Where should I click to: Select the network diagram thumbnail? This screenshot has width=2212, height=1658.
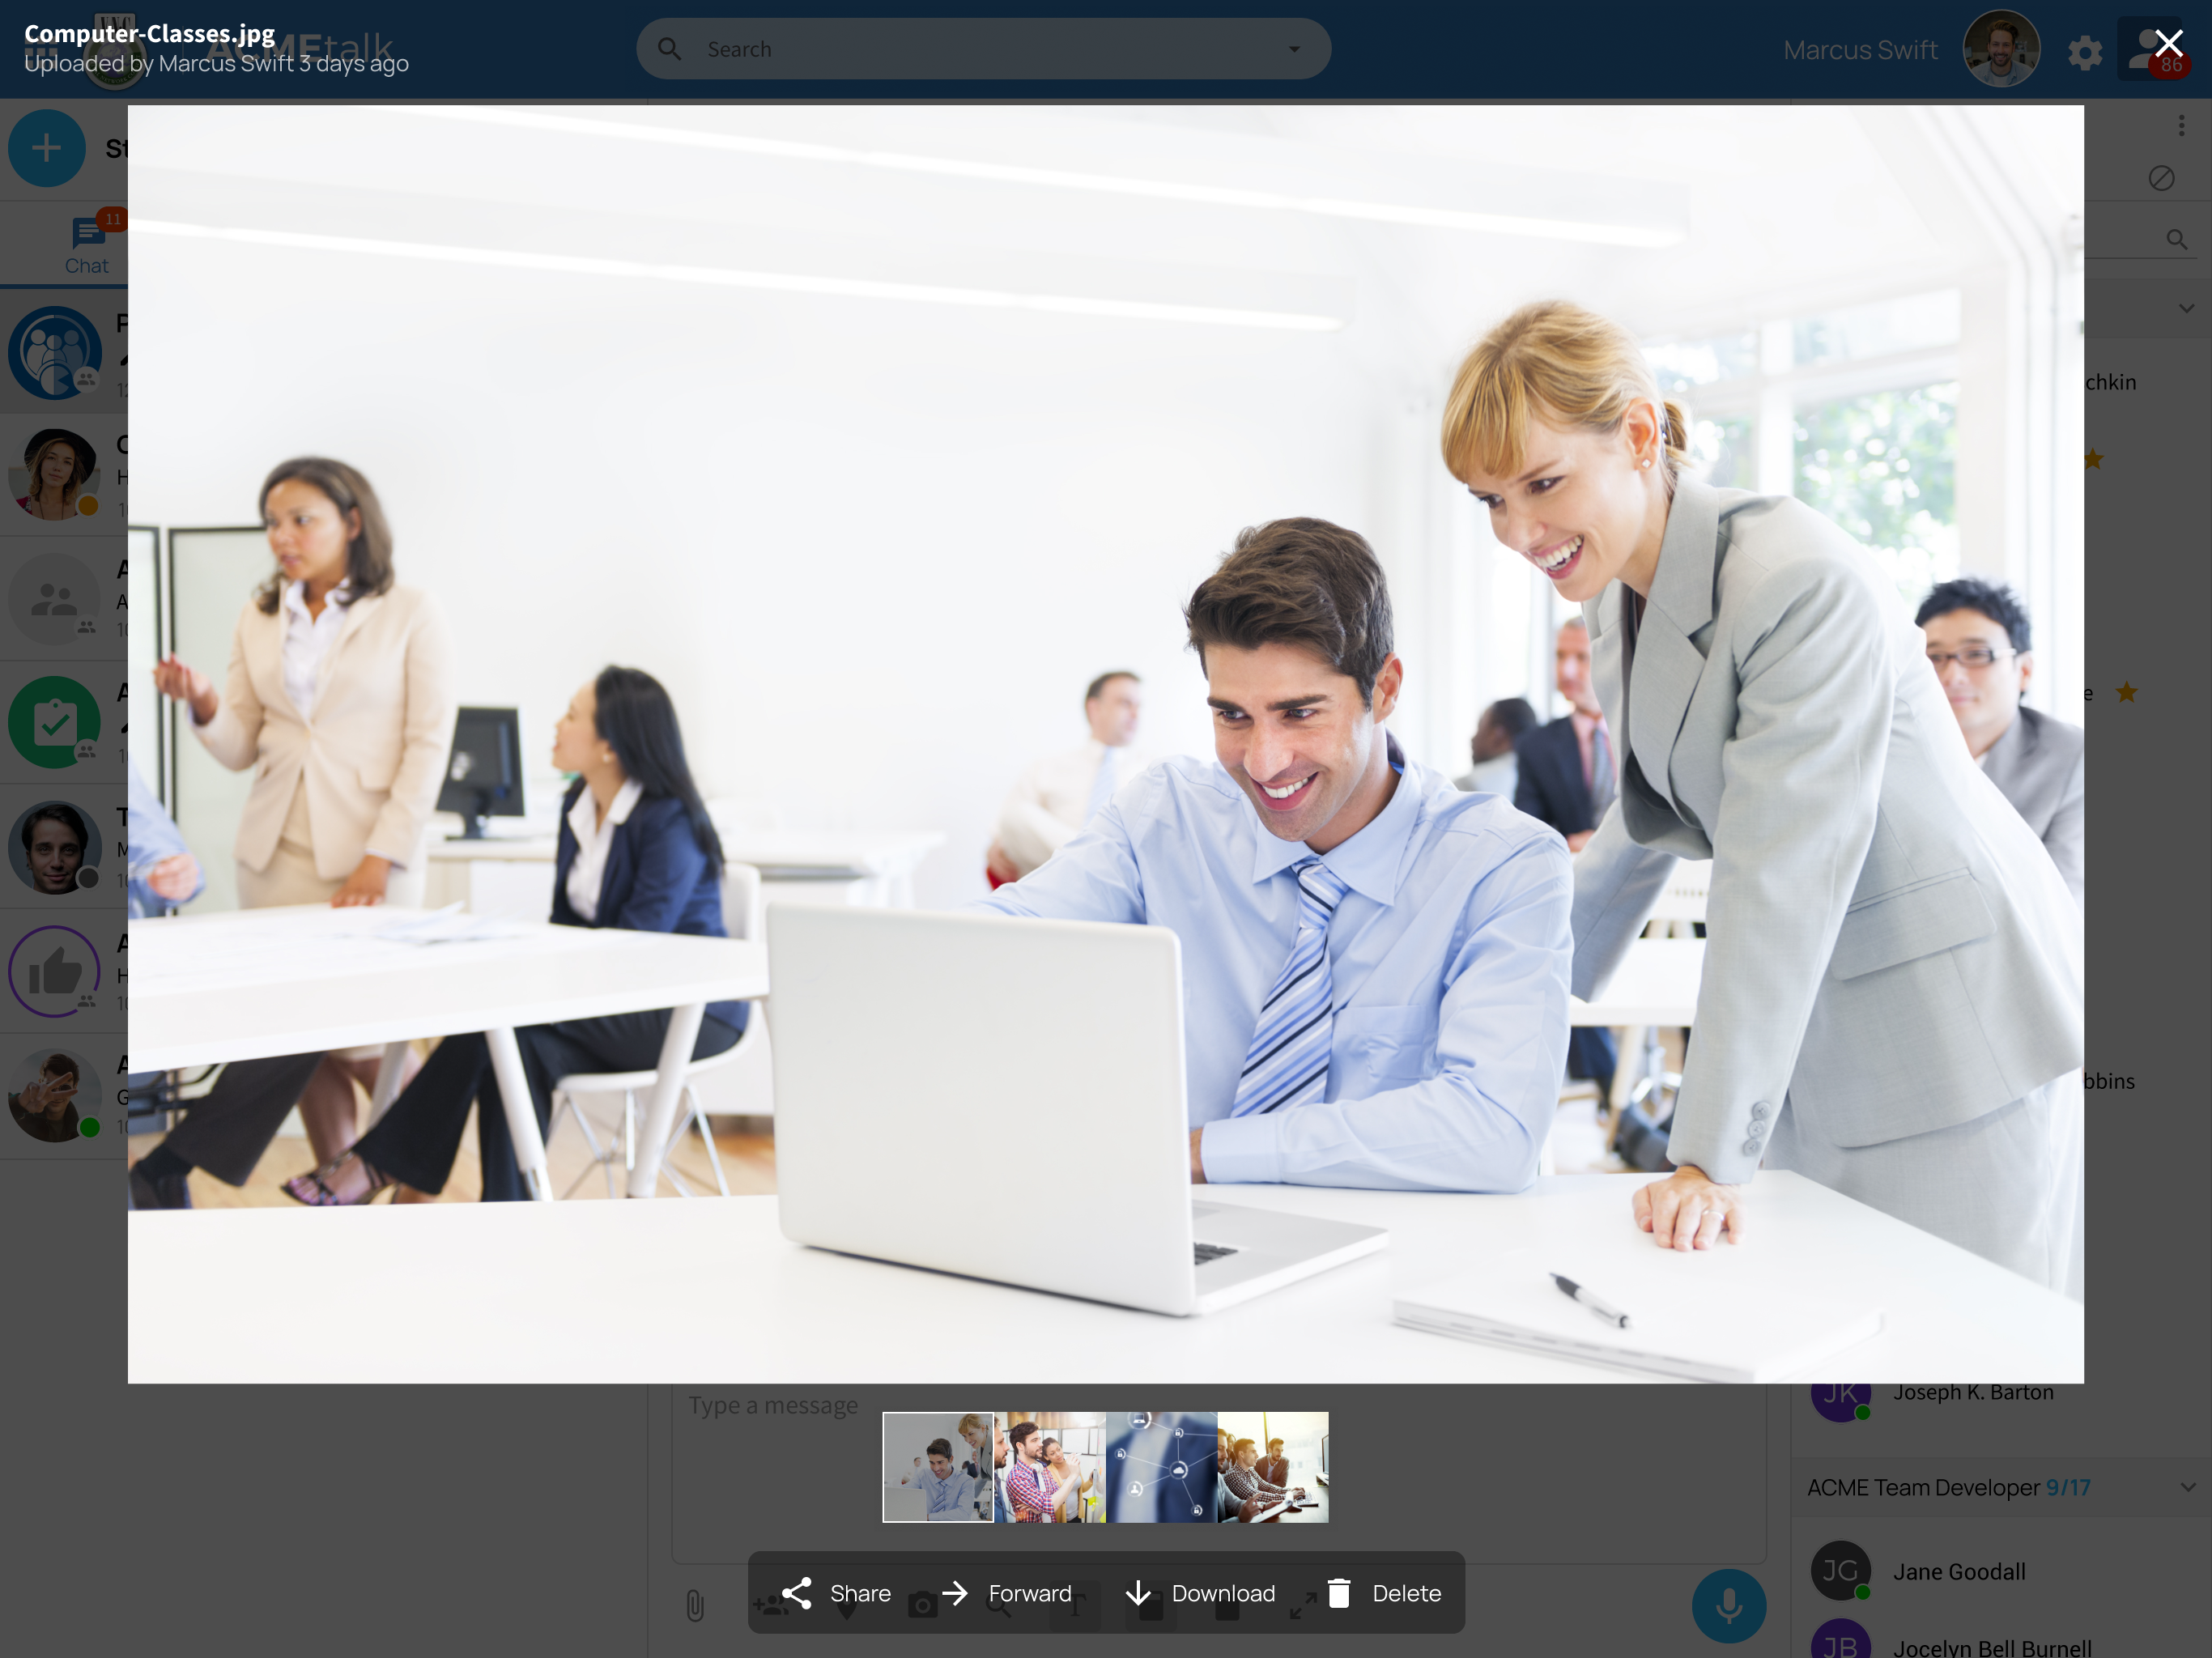pyautogui.click(x=1161, y=1467)
